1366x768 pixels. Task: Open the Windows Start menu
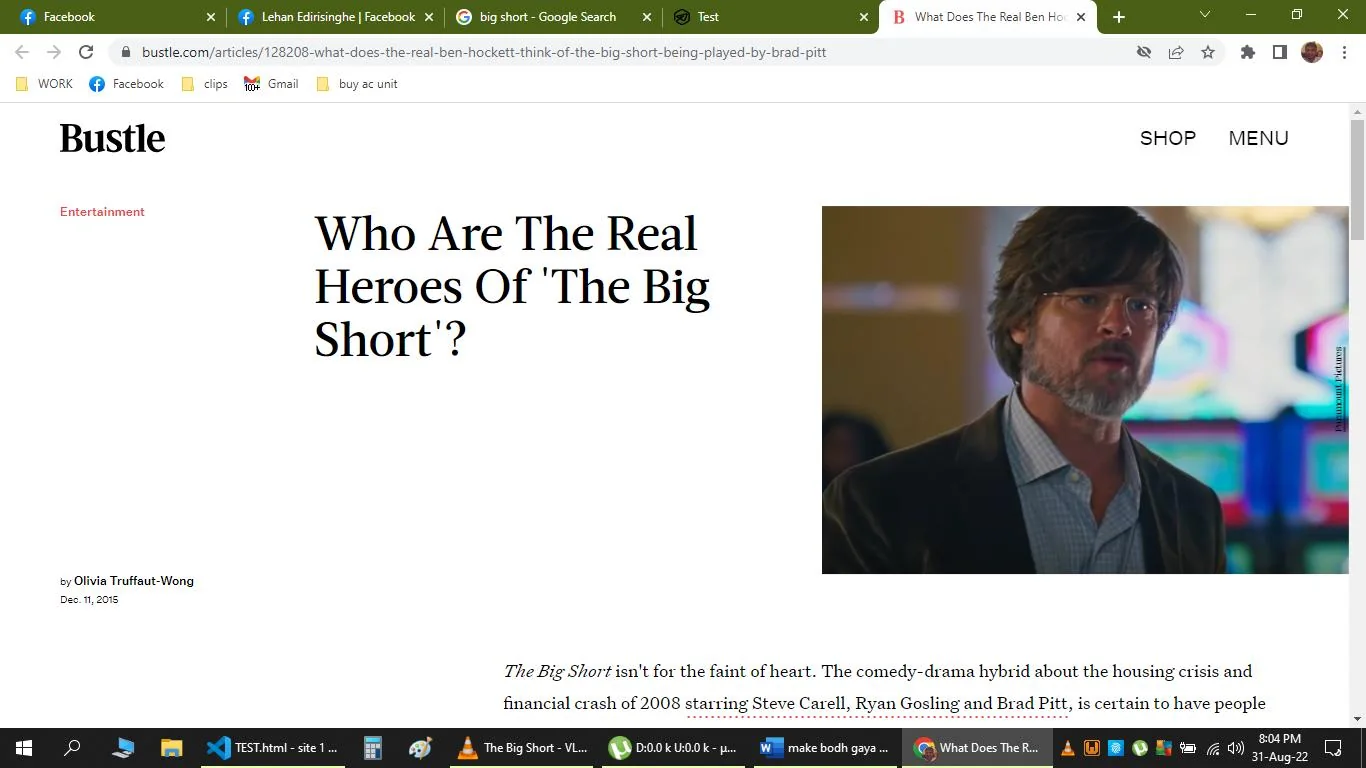[24, 748]
